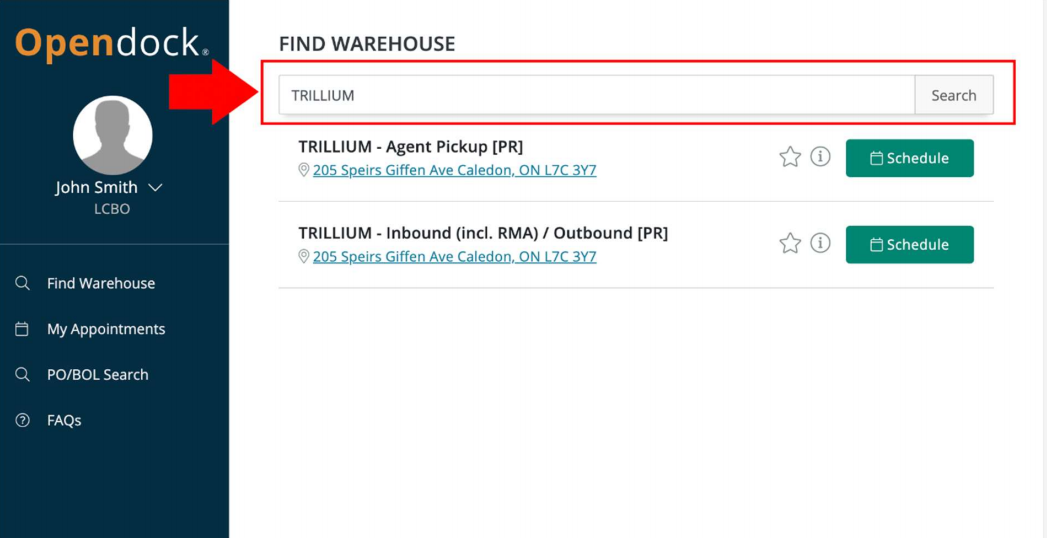
Task: Schedule at TRILLIUM Inbound/Outbound
Action: click(909, 244)
